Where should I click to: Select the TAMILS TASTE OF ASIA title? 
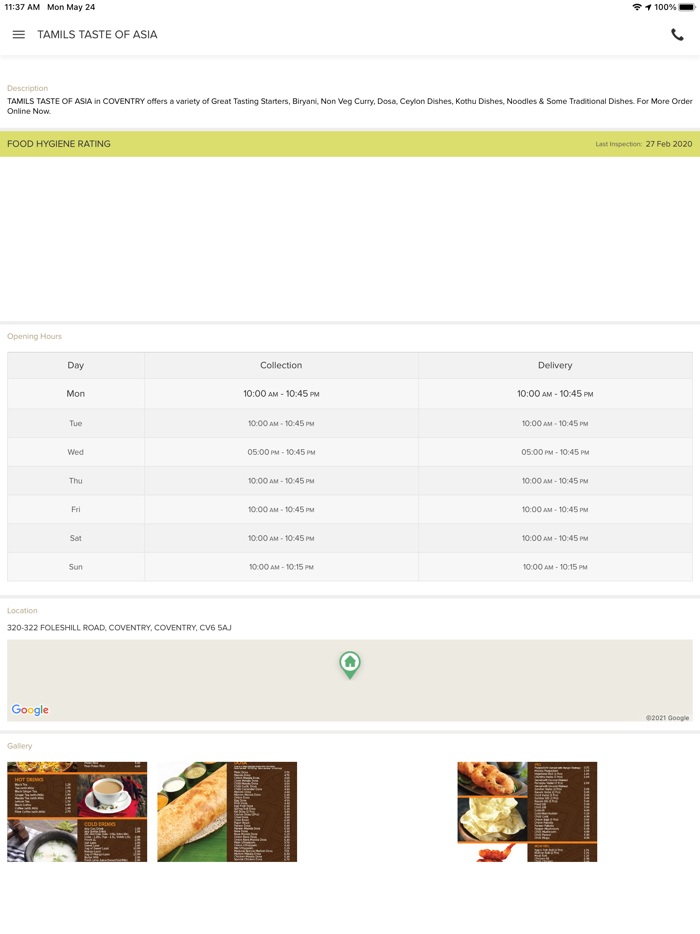pyautogui.click(x=97, y=35)
